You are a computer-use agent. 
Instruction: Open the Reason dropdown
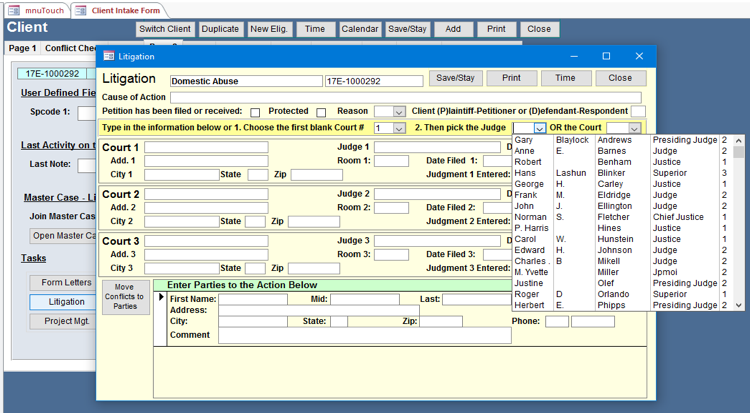tap(399, 112)
